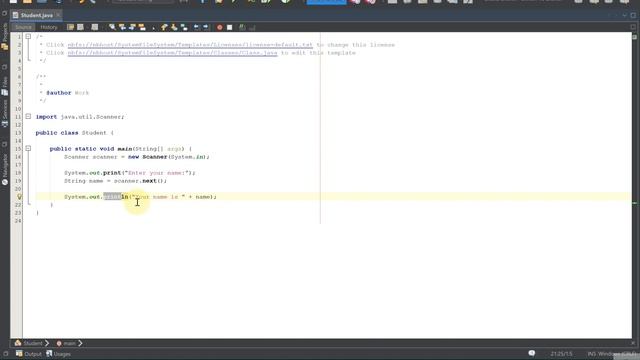Click the Find Previous Occurrence icon
Image resolution: width=640 pixels, height=360 pixels.
[122, 27]
